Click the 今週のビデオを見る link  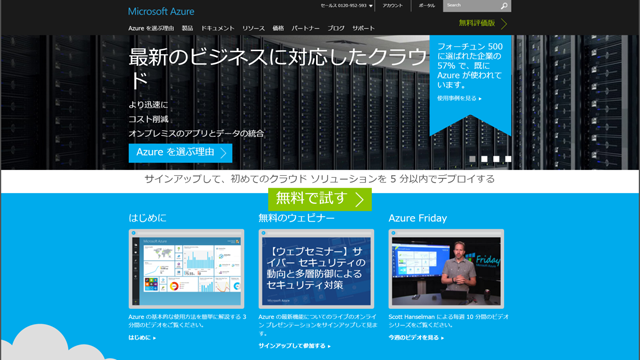point(416,338)
